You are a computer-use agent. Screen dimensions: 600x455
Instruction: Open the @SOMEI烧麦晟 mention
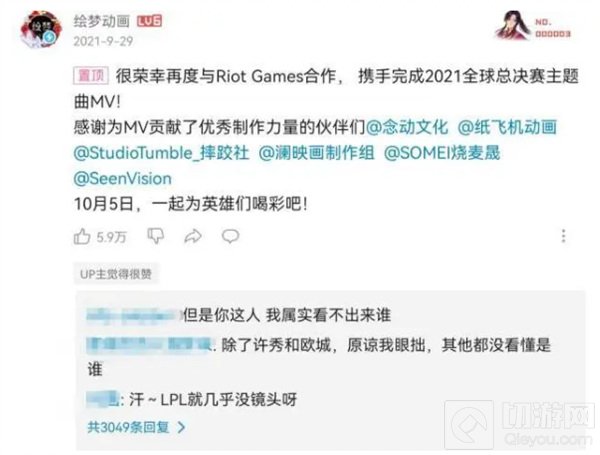coord(442,153)
